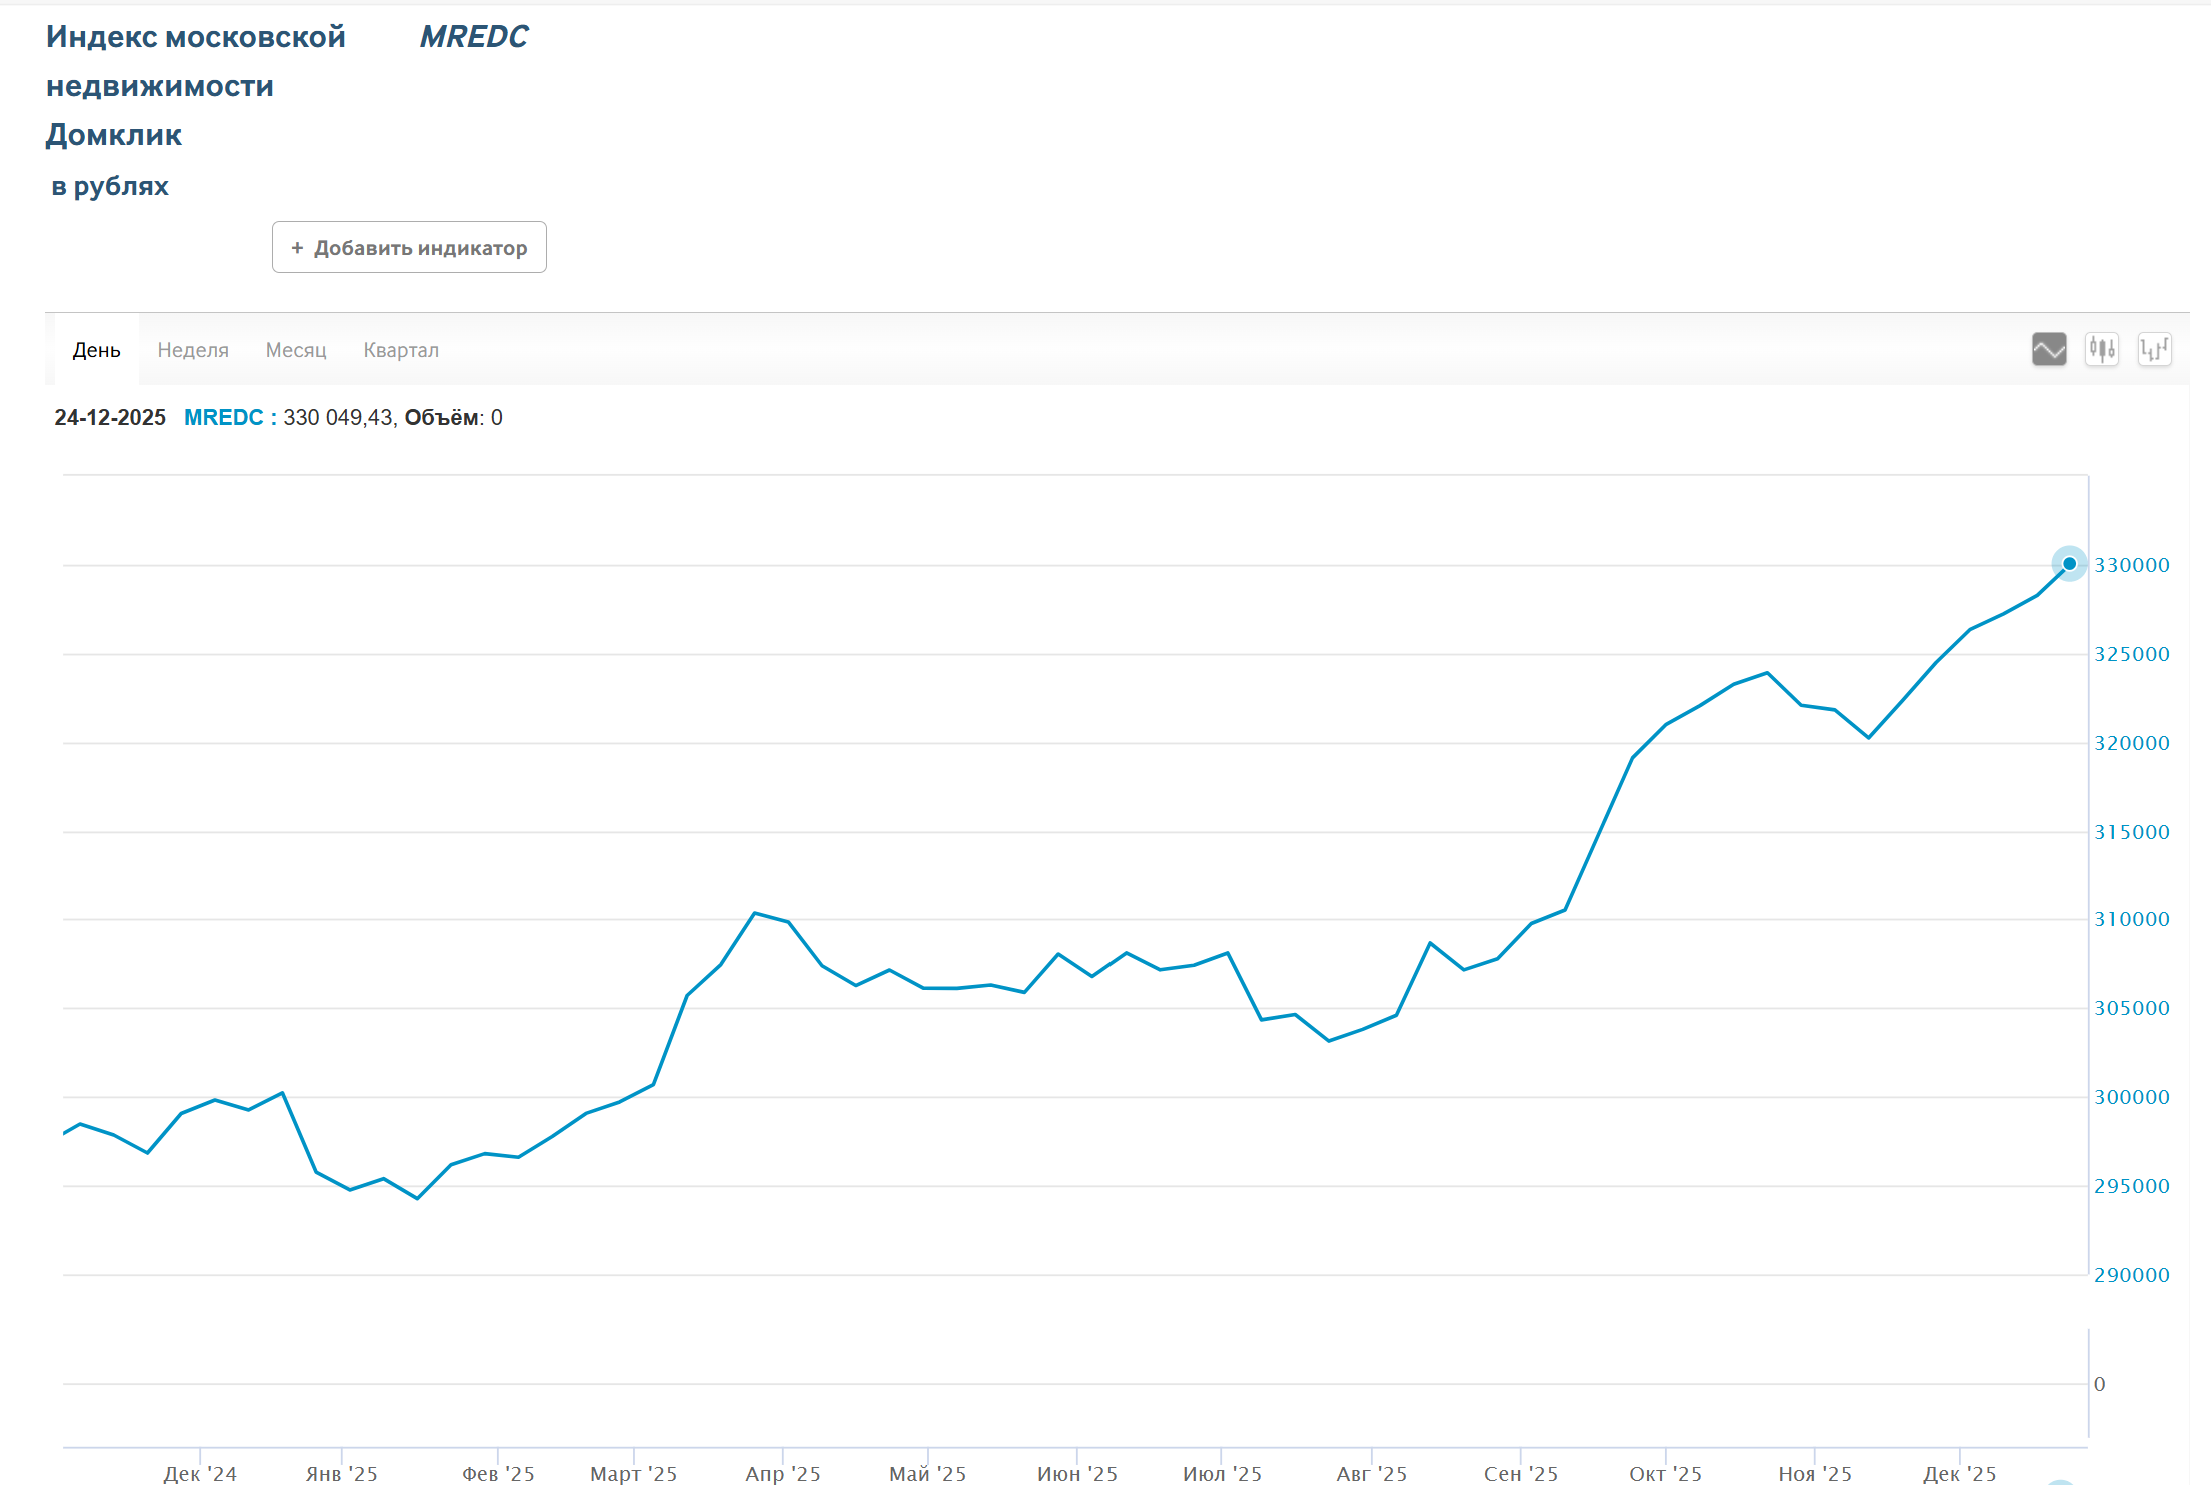The width and height of the screenshot is (2211, 1485).
Task: Select the Месяц interval tab
Action: (296, 350)
